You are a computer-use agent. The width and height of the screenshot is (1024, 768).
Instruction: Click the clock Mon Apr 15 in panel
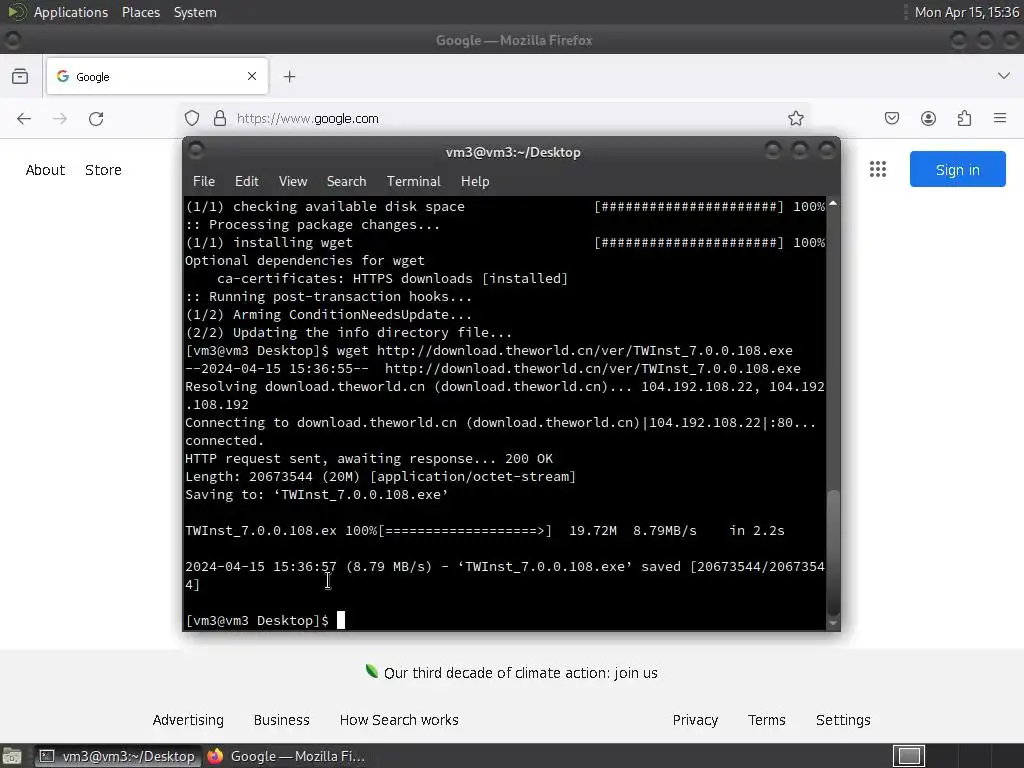pyautogui.click(x=967, y=12)
